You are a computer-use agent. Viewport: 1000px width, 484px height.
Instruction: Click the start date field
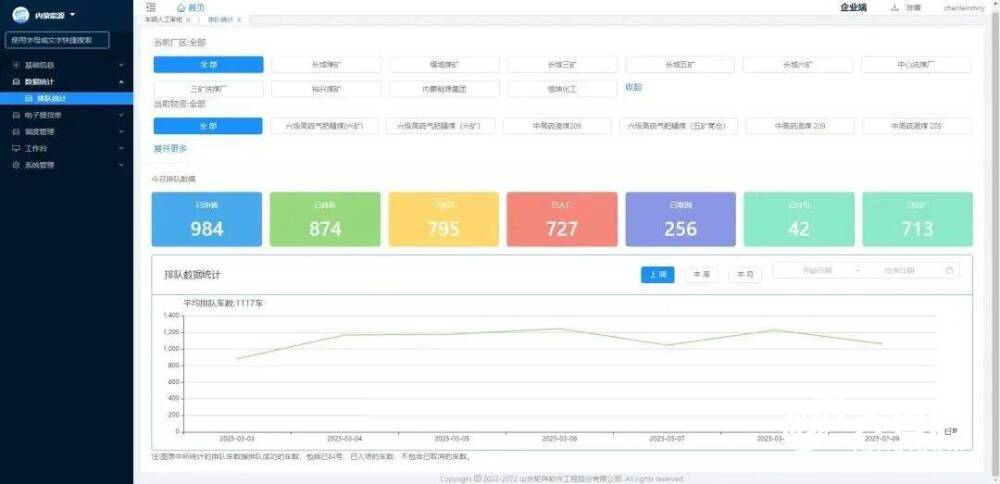(817, 270)
